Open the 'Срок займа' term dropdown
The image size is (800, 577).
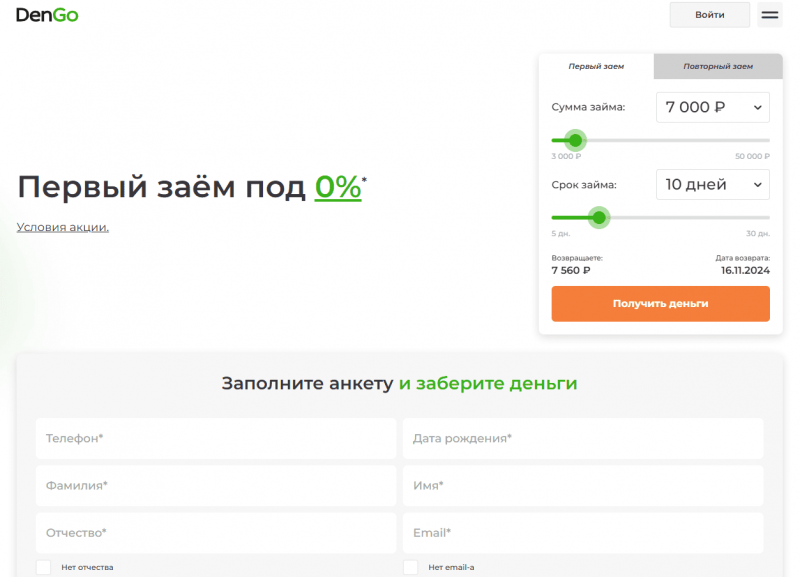coord(712,184)
